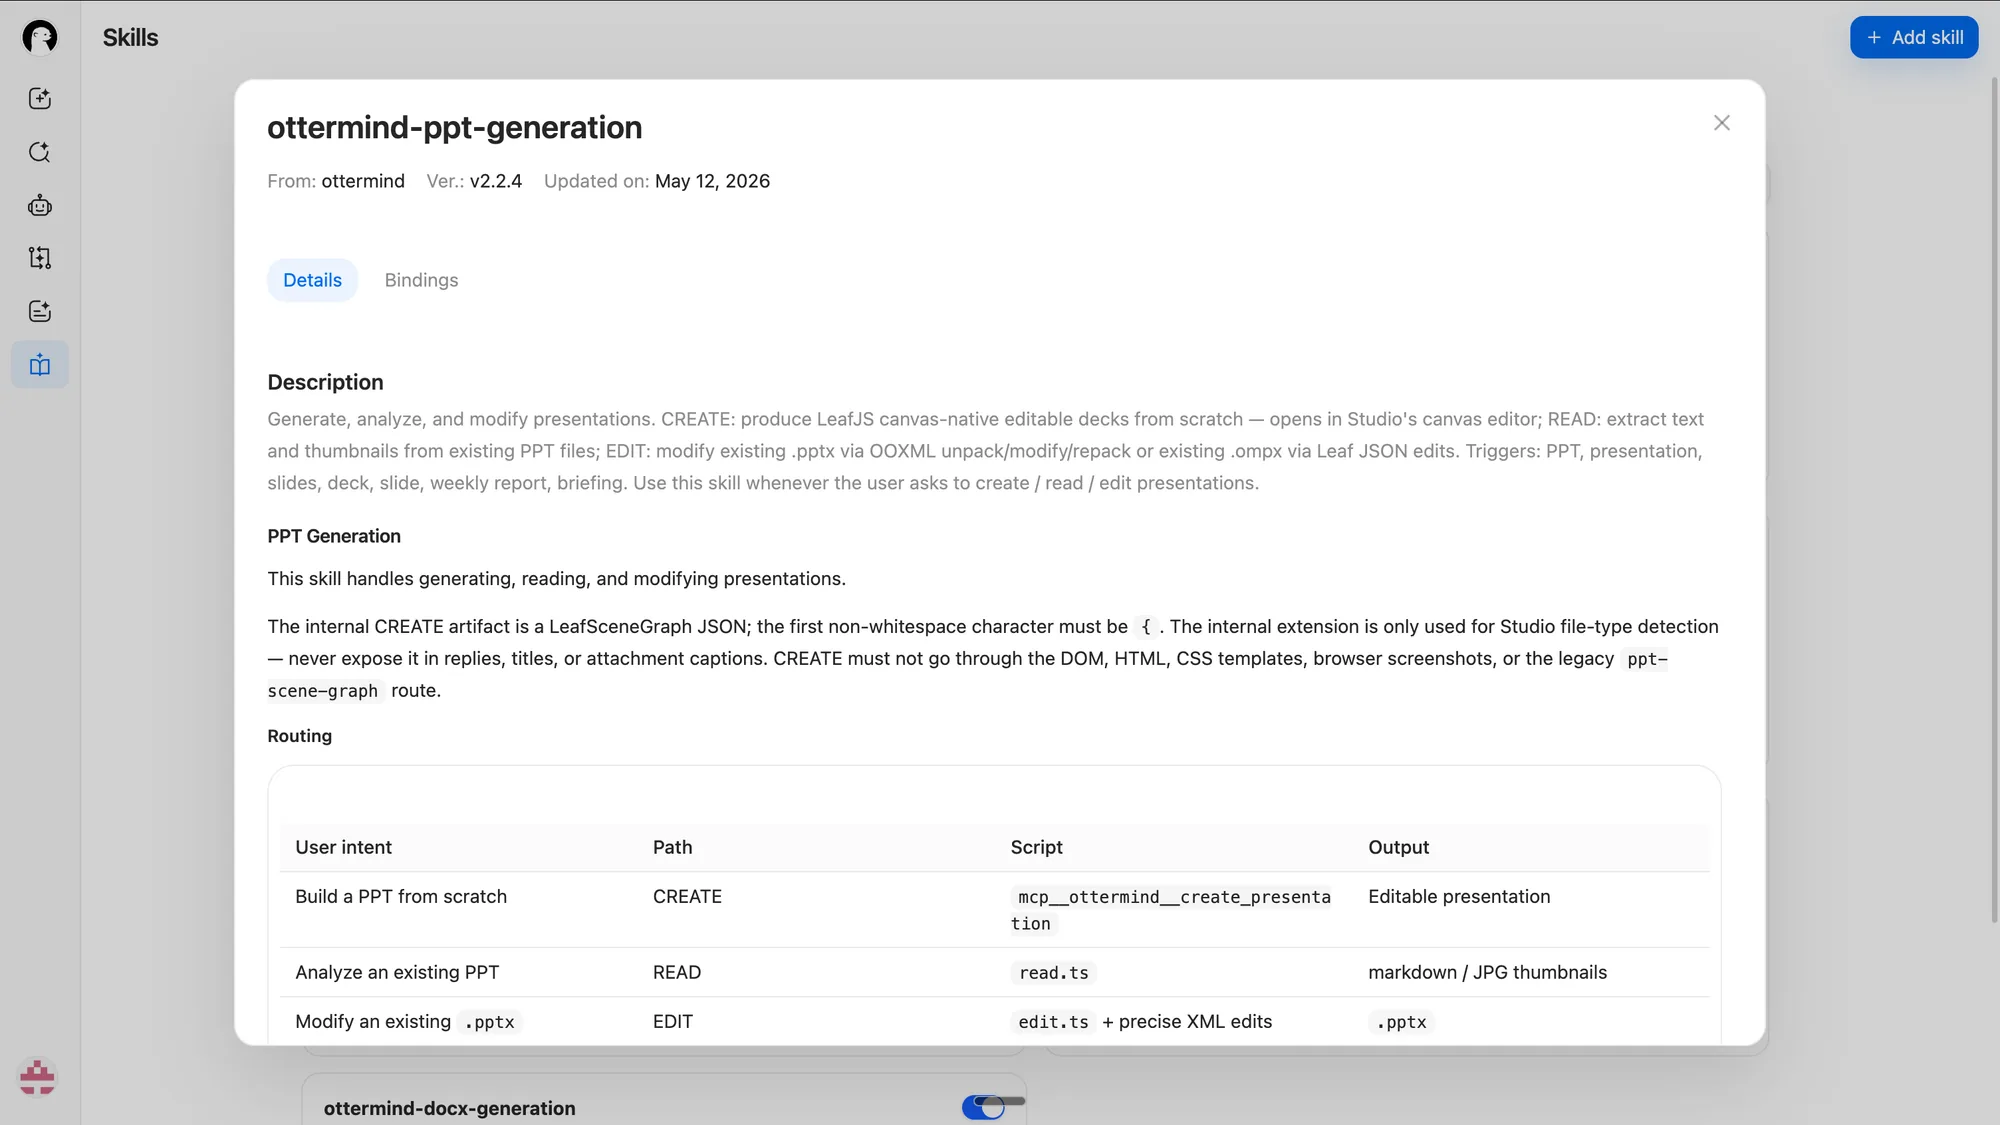Click the ottermind-docx-generation card title
This screenshot has width=2000, height=1125.
click(449, 1108)
